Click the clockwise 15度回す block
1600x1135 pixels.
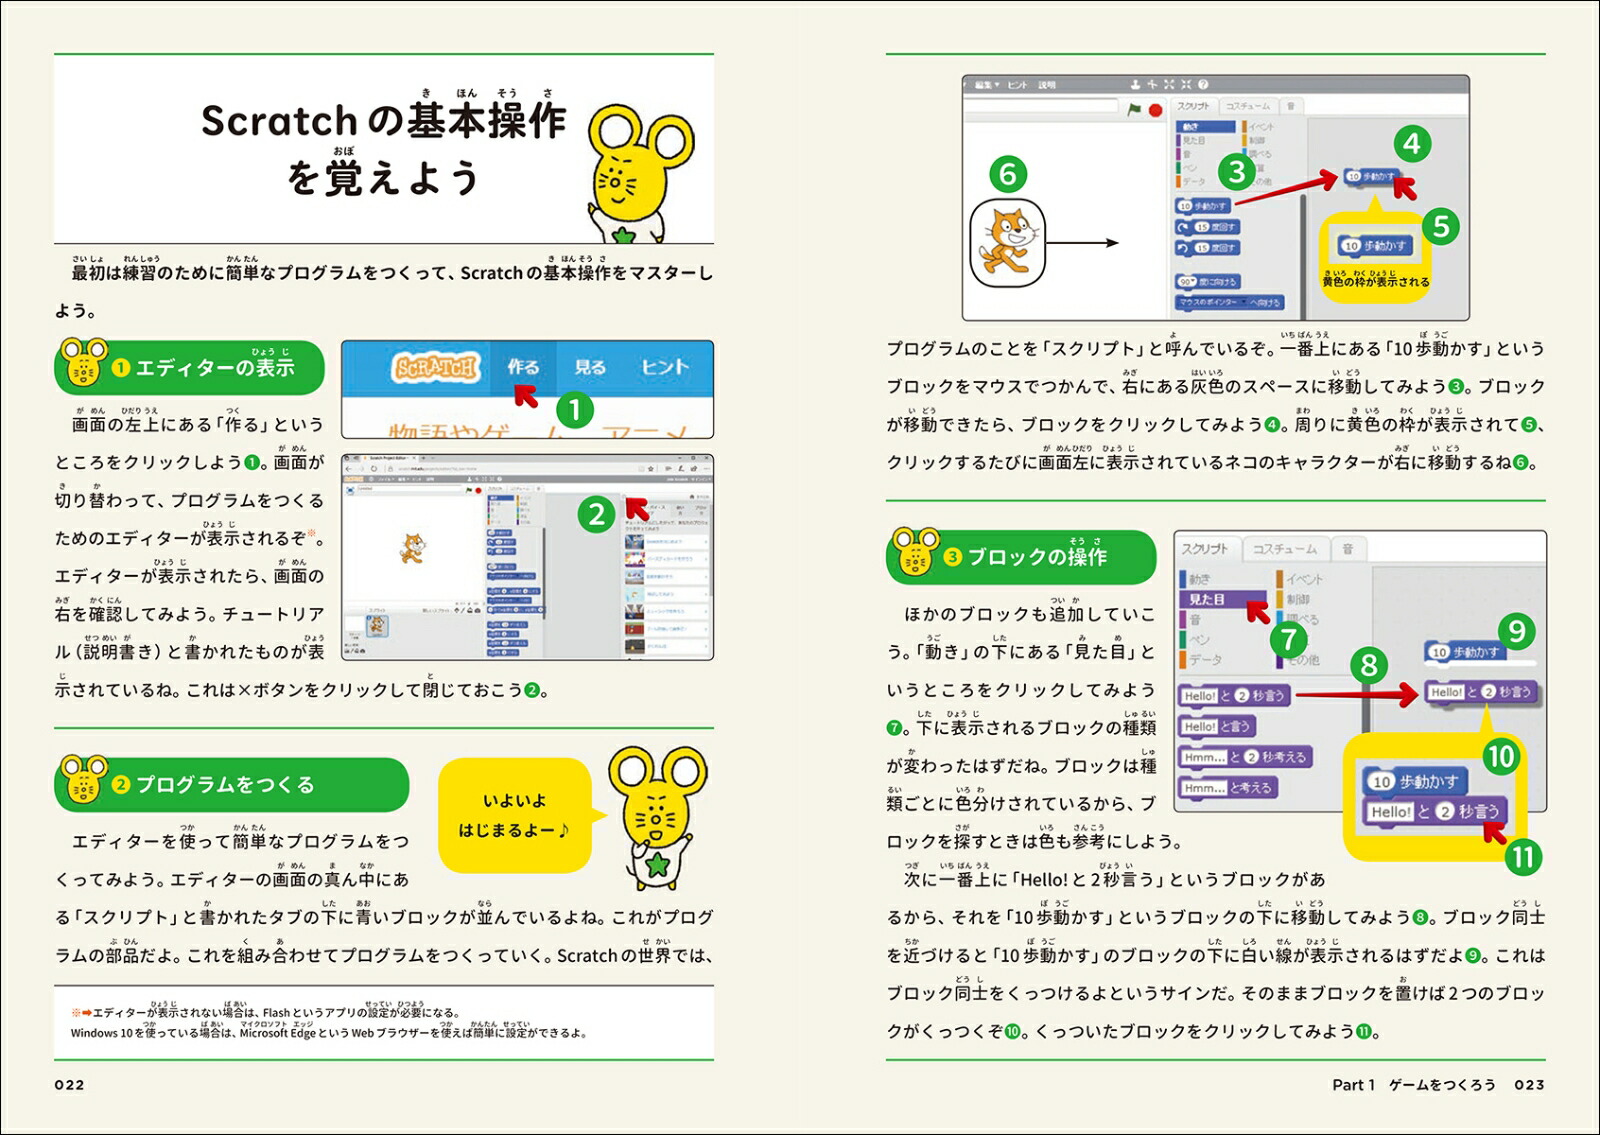click(x=1208, y=228)
